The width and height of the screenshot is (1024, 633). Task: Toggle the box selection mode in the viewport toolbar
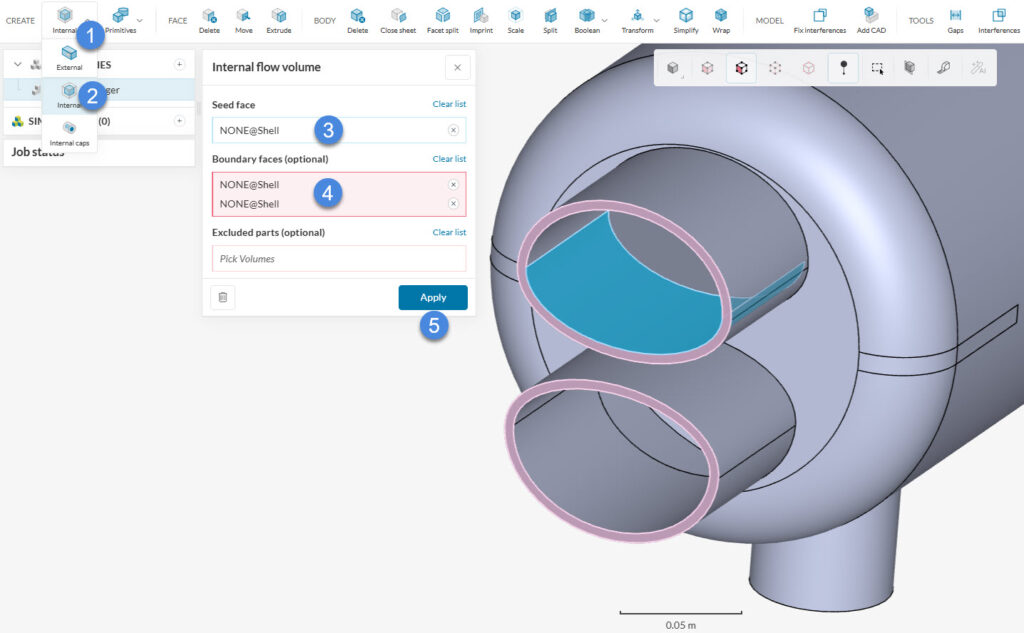click(x=875, y=67)
